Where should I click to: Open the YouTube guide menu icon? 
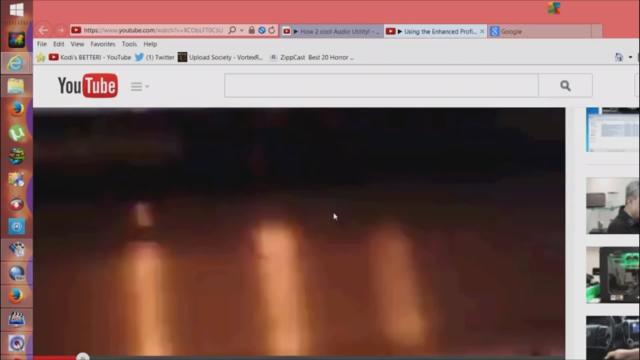pos(140,87)
